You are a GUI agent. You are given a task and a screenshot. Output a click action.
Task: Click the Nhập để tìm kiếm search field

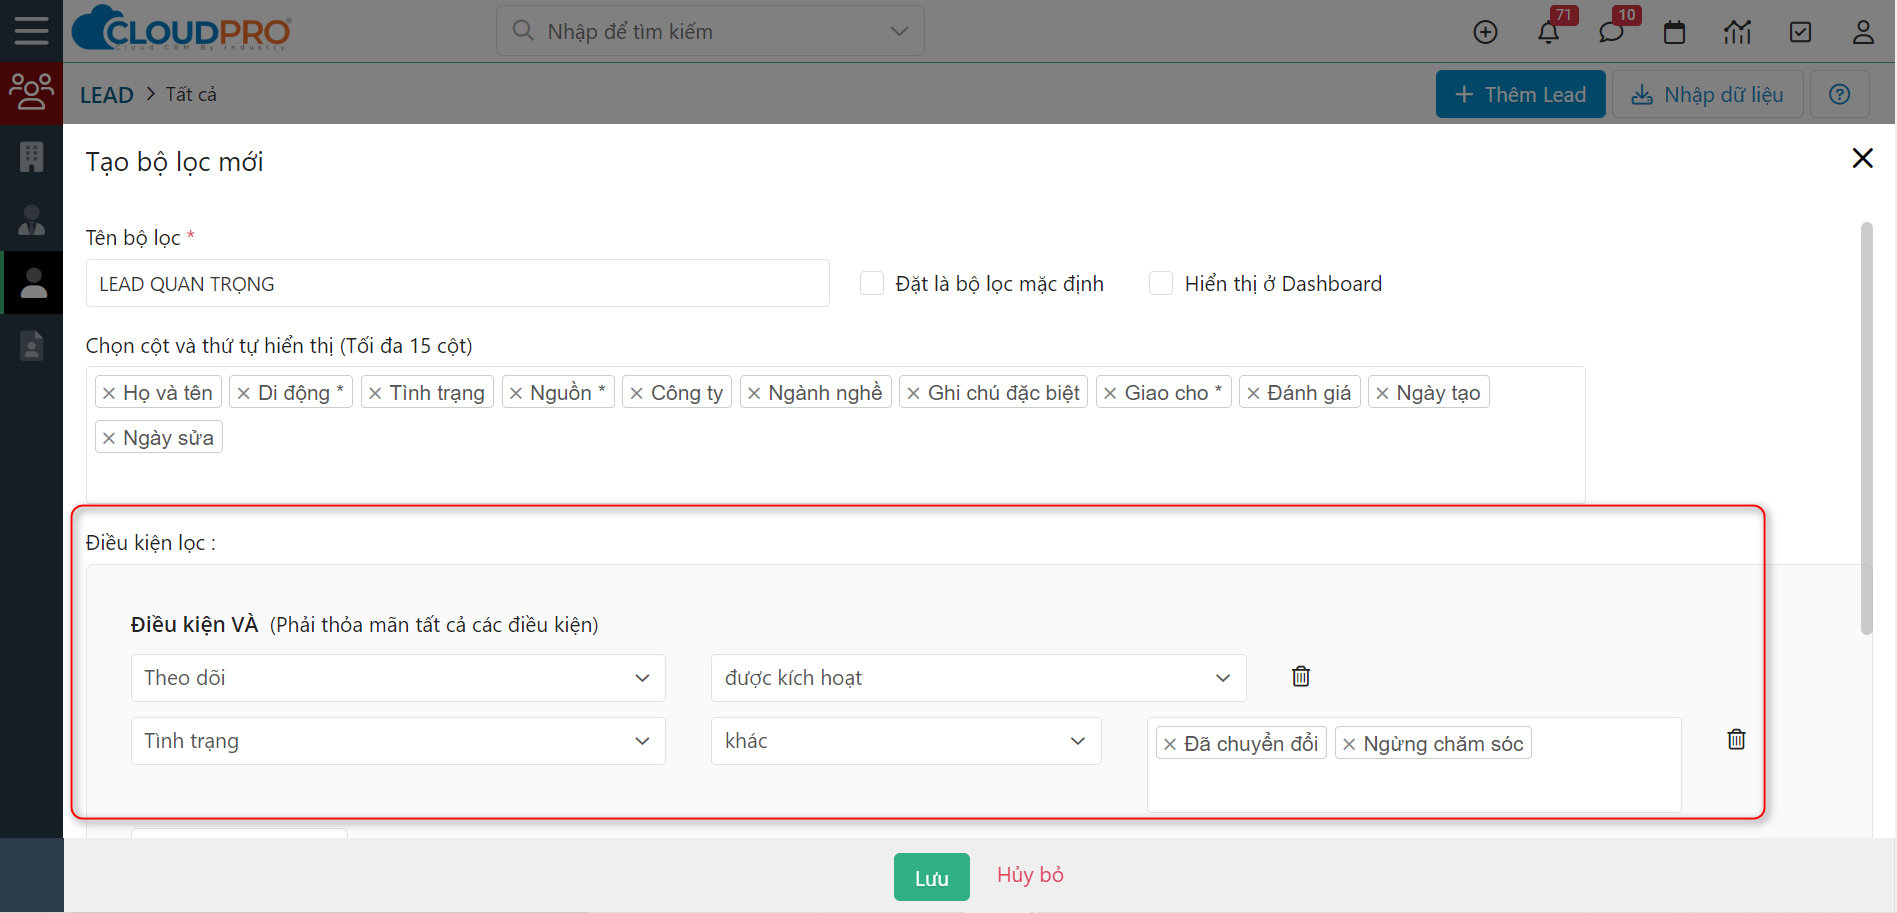(710, 31)
